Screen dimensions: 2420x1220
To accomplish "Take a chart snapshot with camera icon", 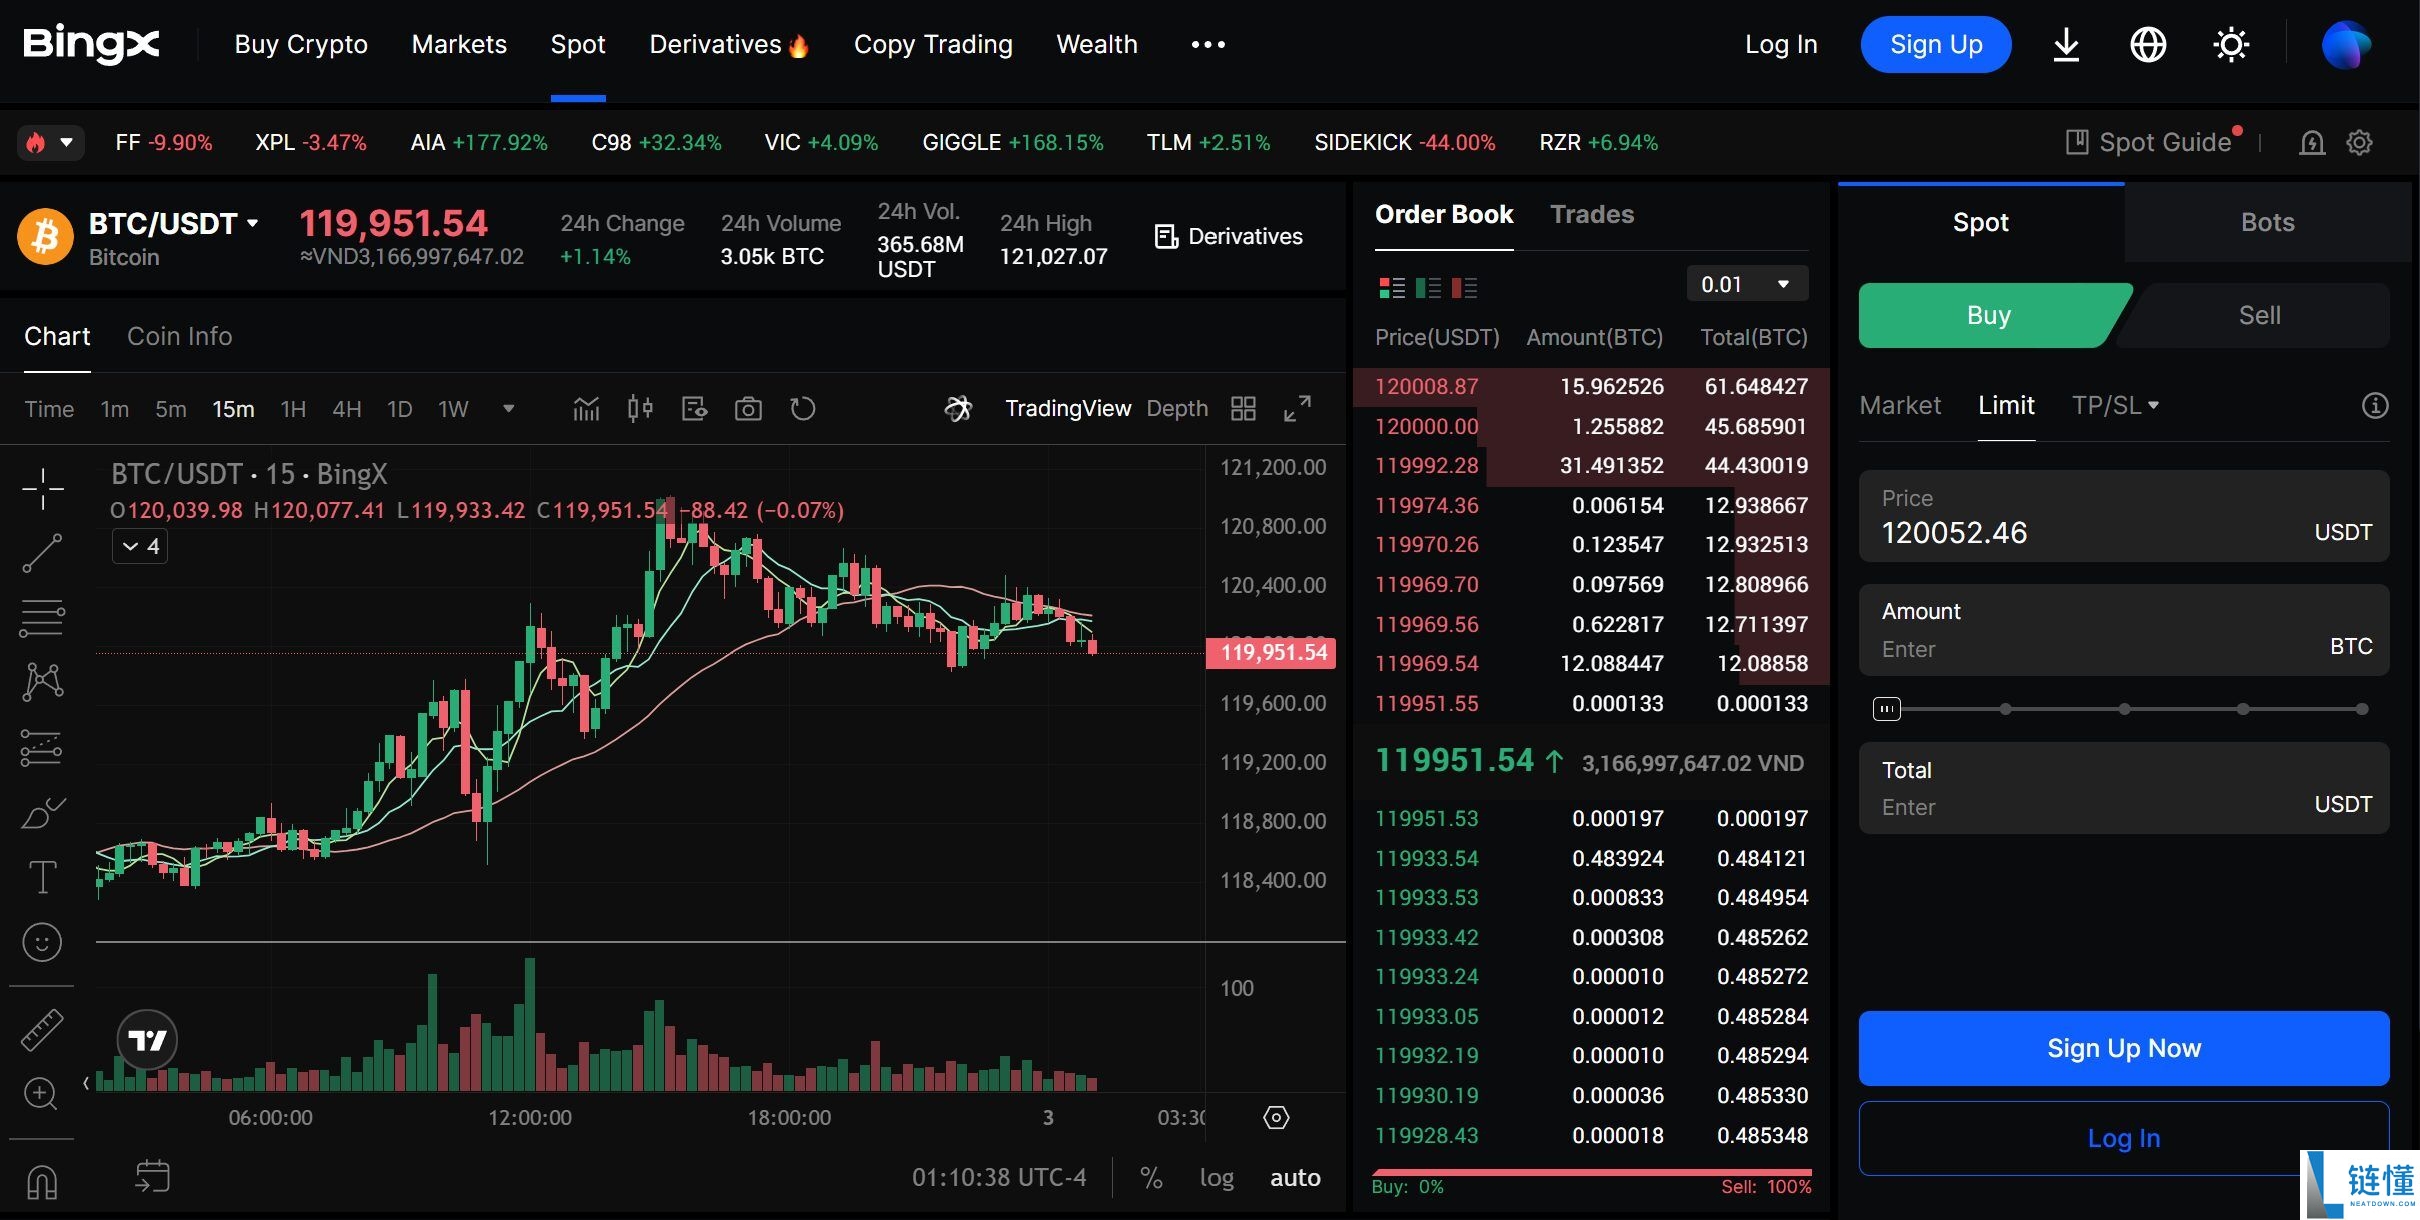I will (748, 409).
